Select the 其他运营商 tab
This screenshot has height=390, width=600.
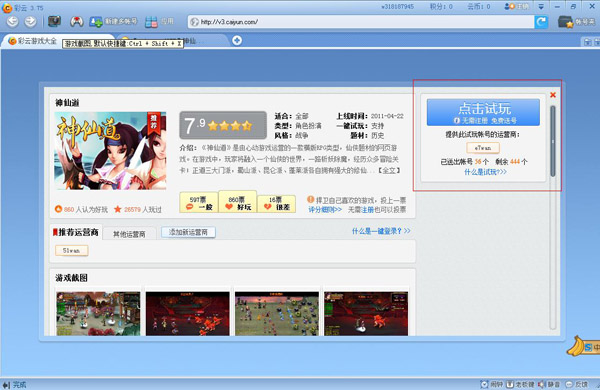click(129, 234)
